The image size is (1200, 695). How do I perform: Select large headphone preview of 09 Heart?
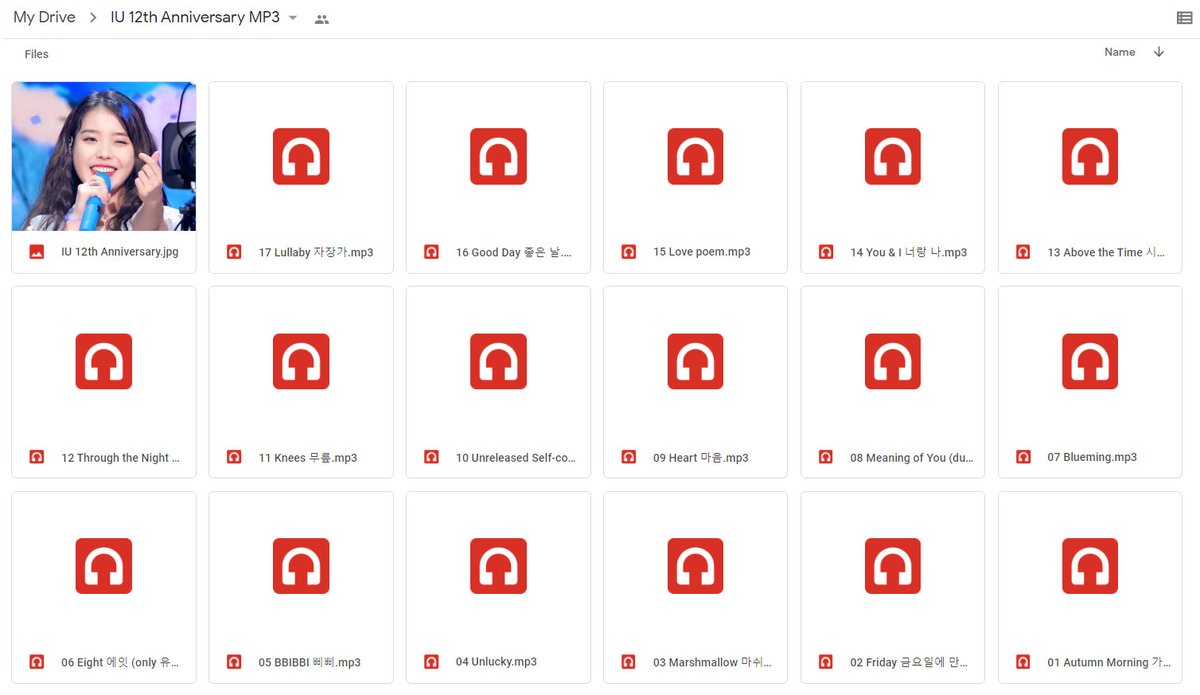click(696, 361)
